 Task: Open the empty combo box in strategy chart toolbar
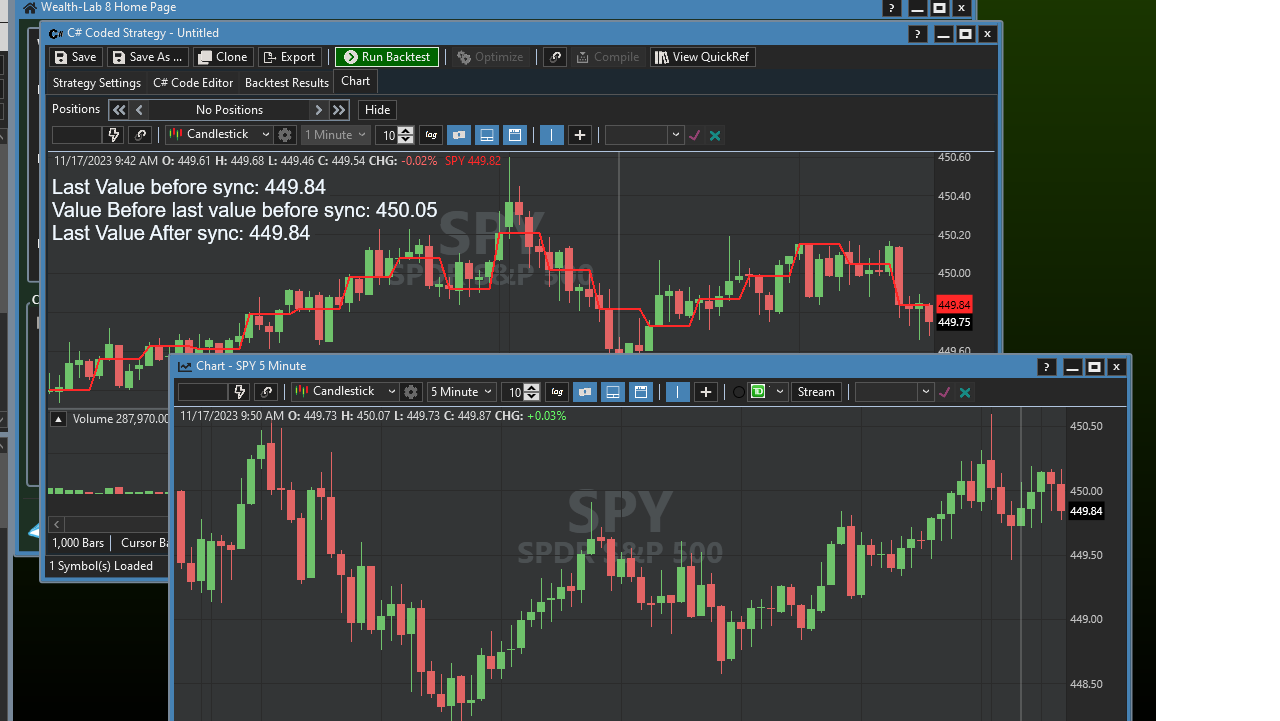(645, 135)
